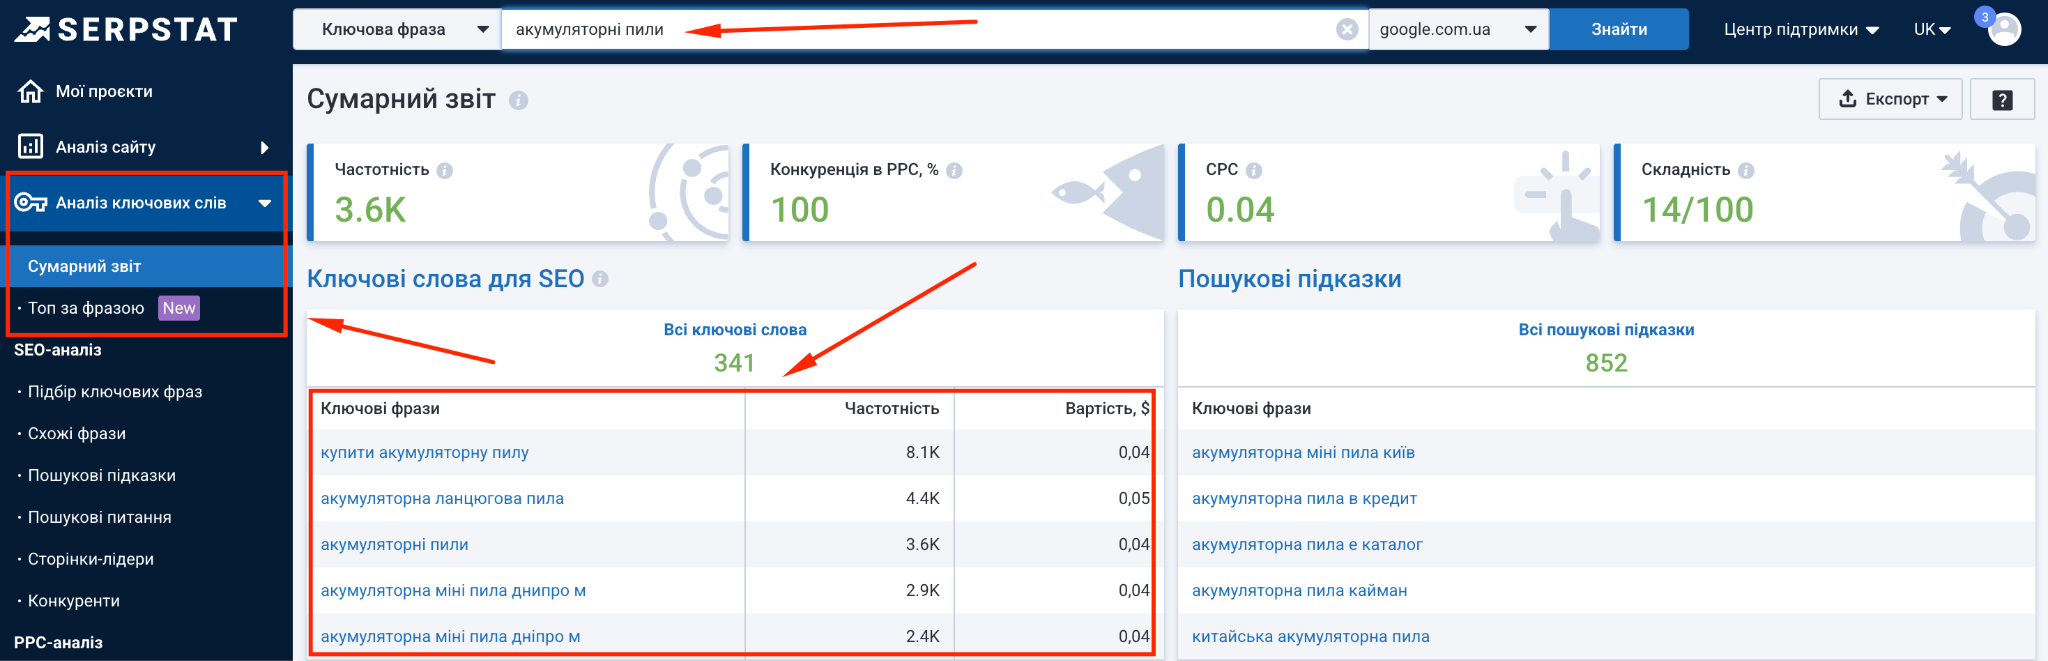Click the 3.6K value in Частотність card

(x=370, y=210)
